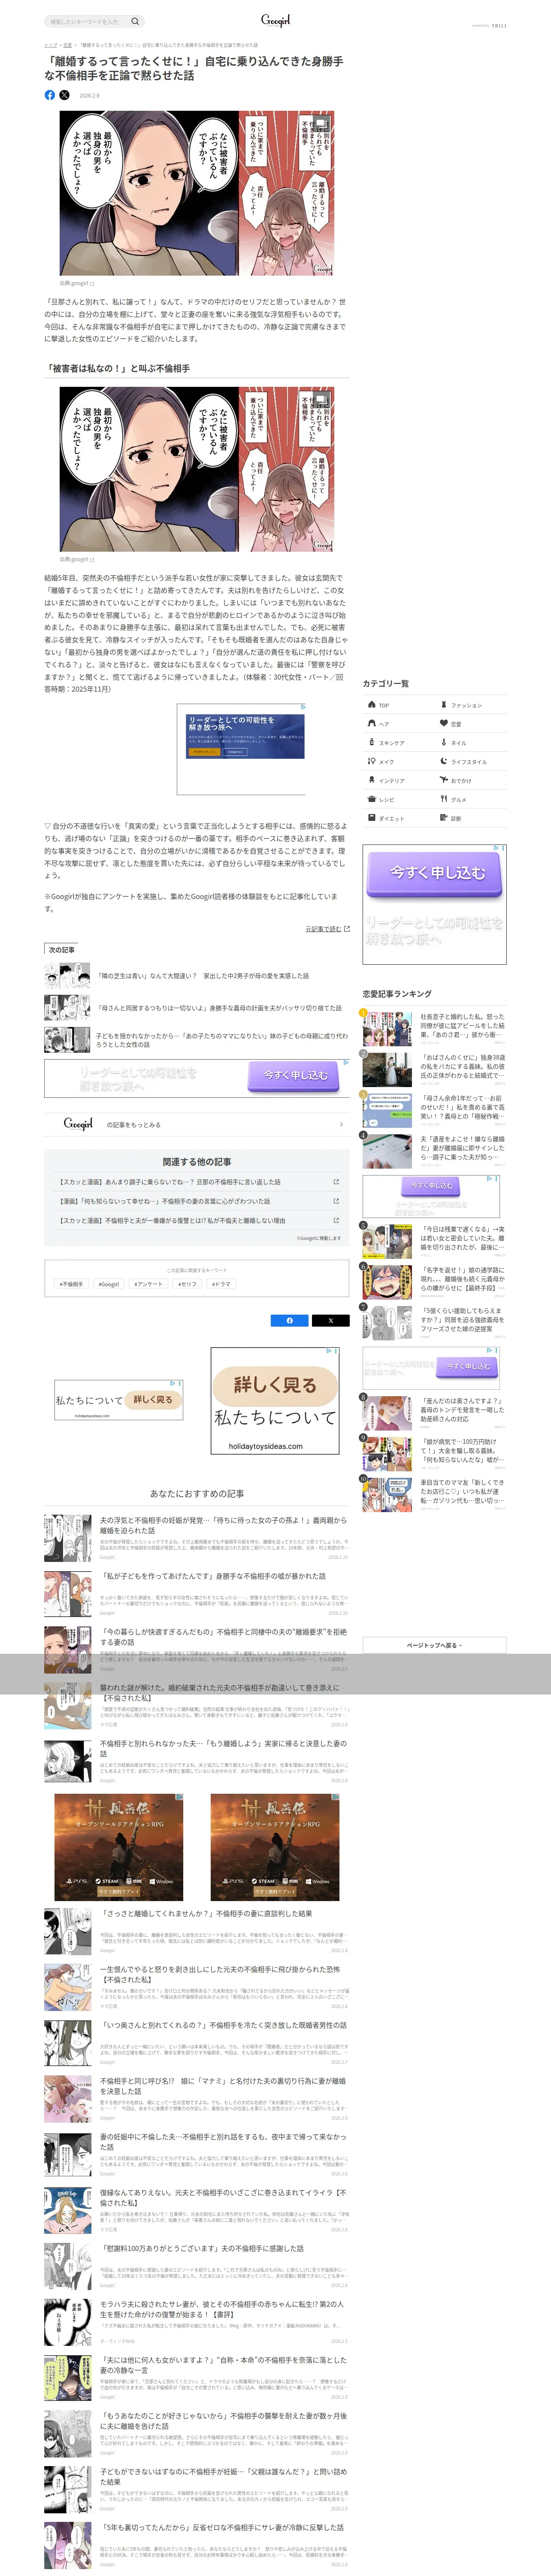
Task: Click external-link icon on 一番嫌がる復讐とは related row
Action: pos(336,1220)
